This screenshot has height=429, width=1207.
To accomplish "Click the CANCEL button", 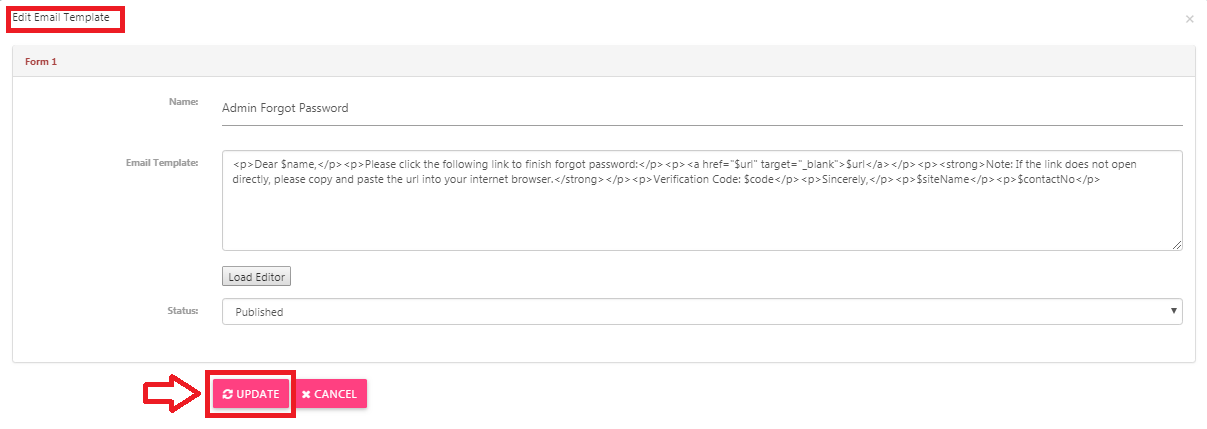I will (x=330, y=394).
